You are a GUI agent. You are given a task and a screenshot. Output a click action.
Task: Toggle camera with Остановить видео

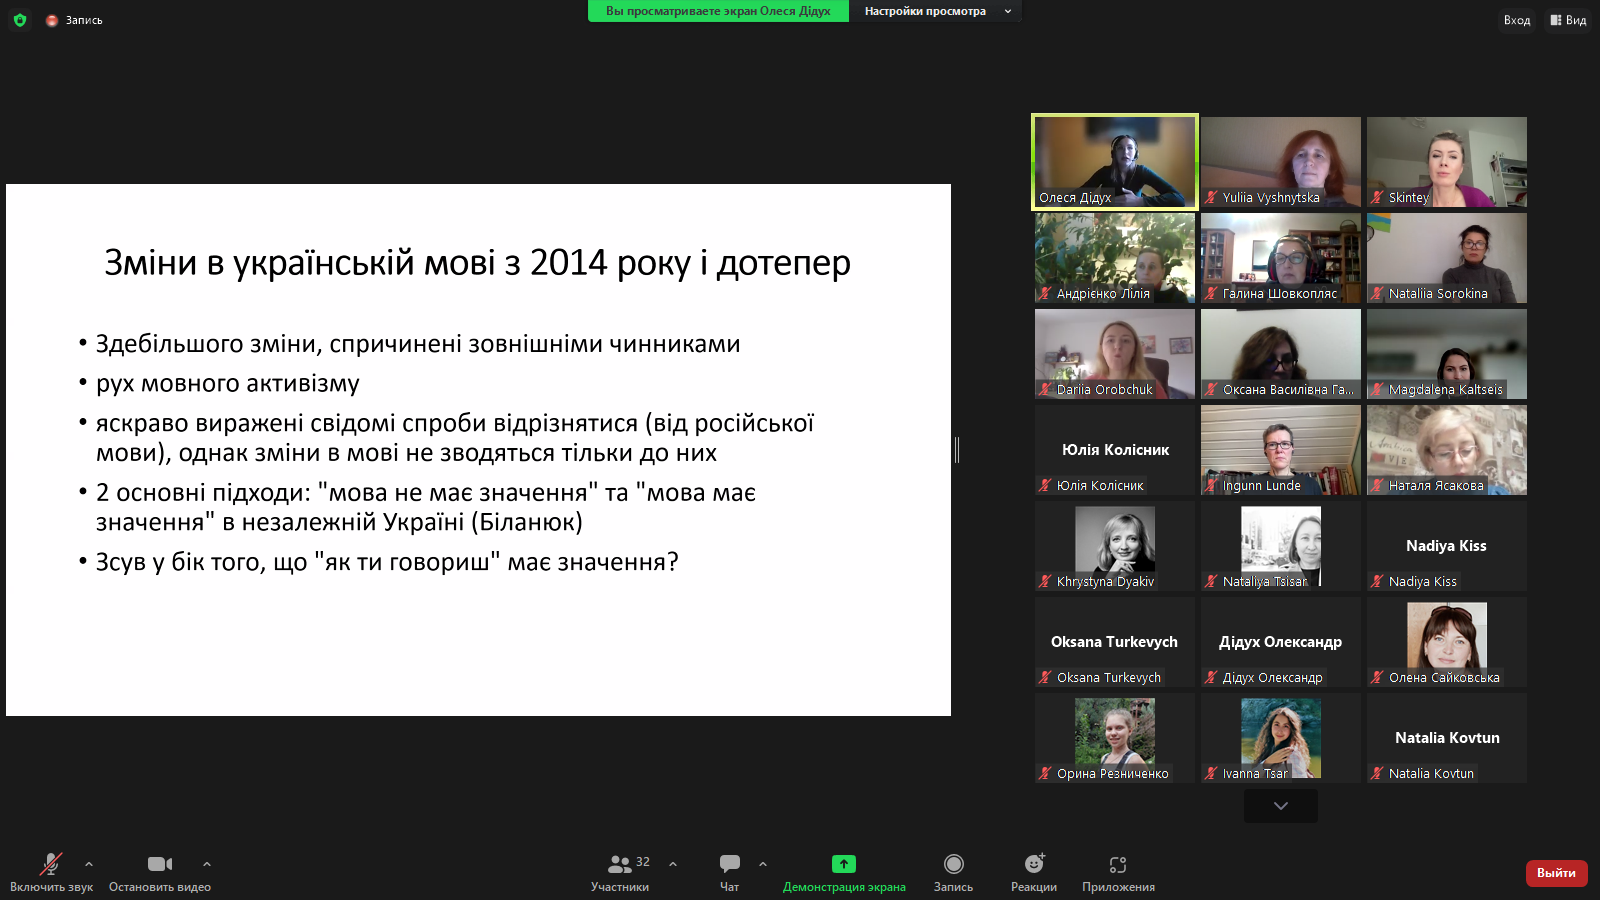[160, 864]
